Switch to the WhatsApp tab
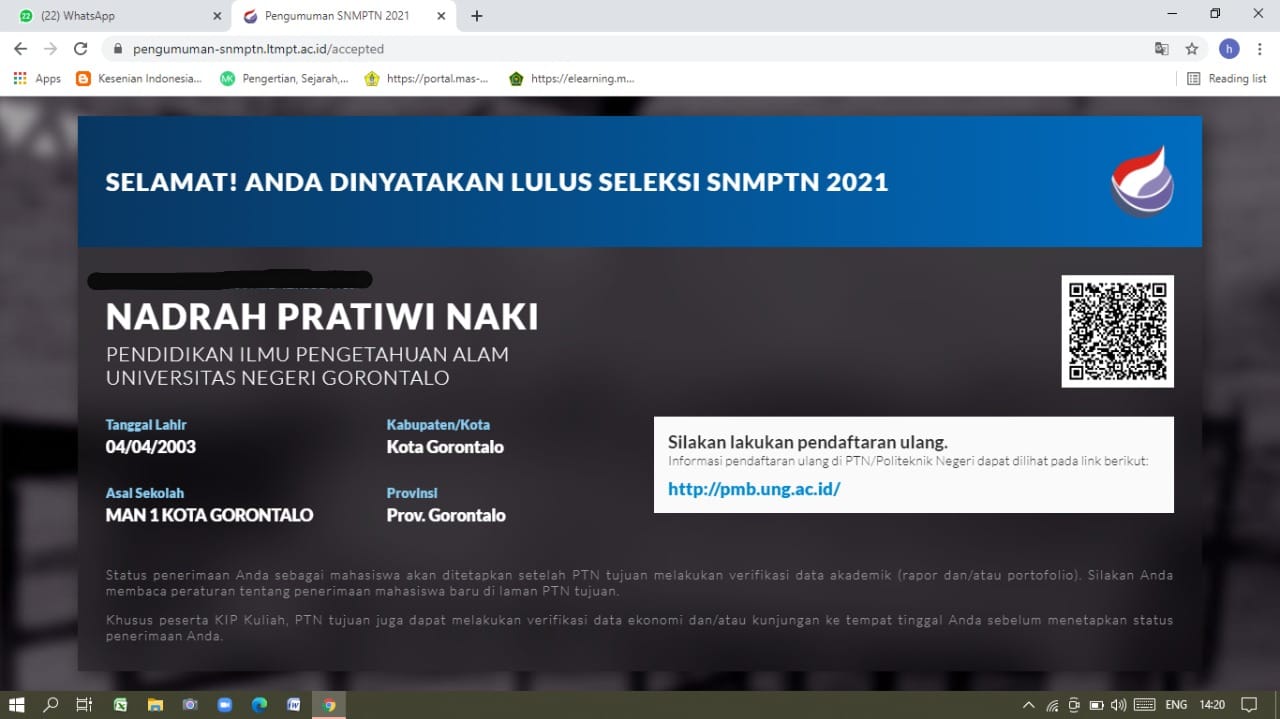Viewport: 1280px width, 719px height. pyautogui.click(x=118, y=16)
